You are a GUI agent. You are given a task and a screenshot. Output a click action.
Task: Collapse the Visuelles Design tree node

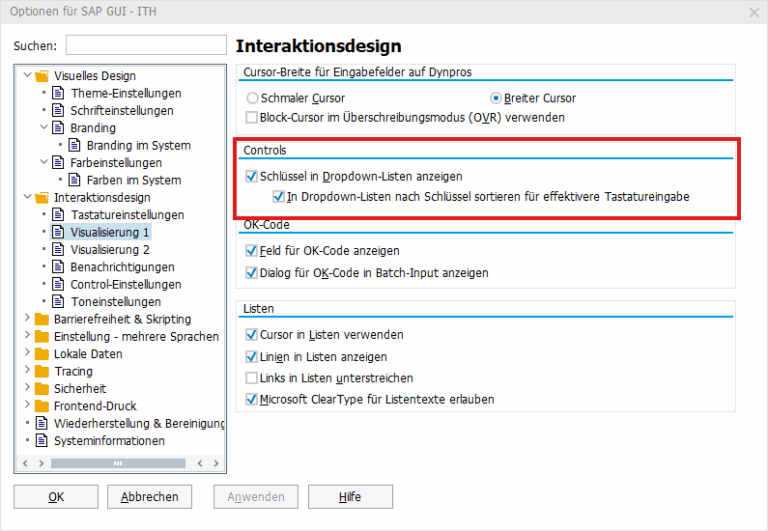27,75
